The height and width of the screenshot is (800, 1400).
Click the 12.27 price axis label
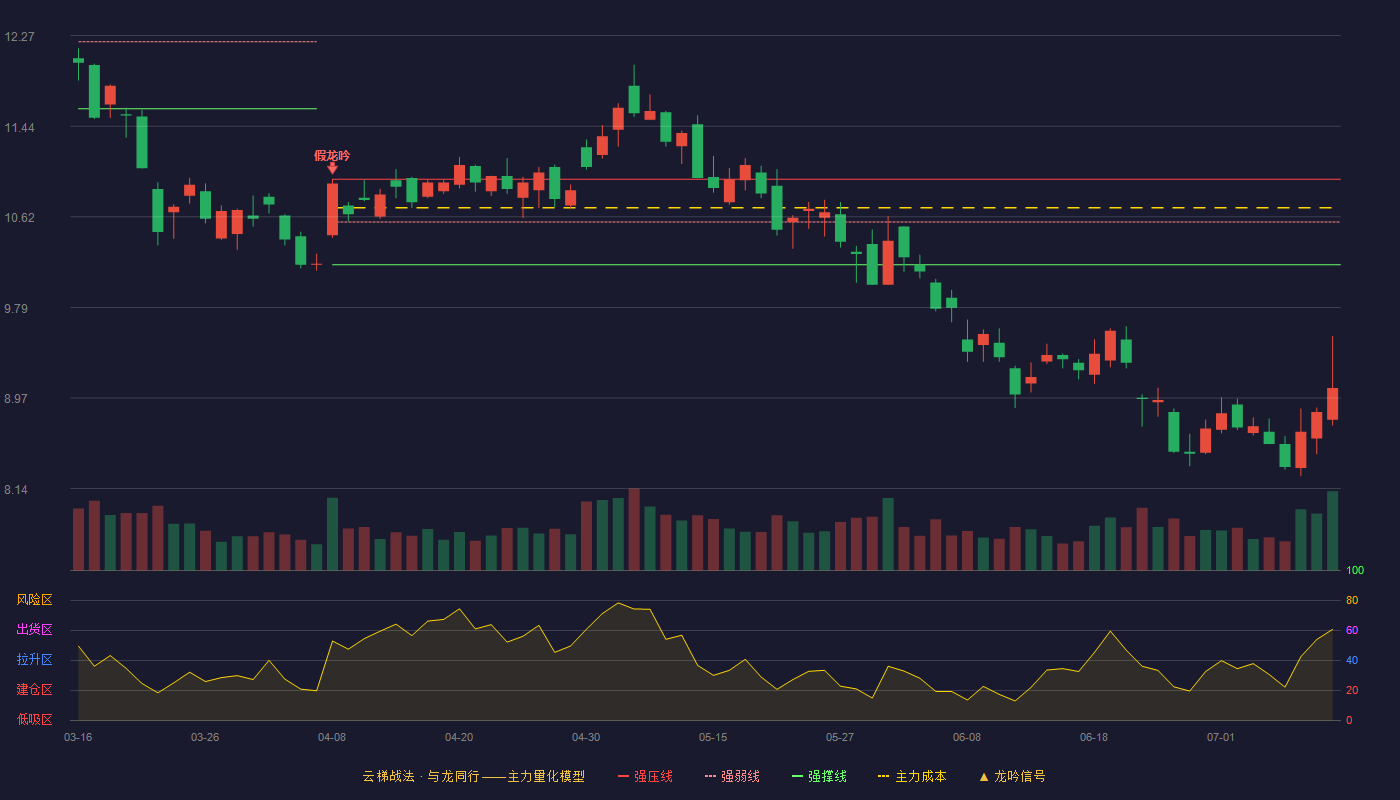19,37
